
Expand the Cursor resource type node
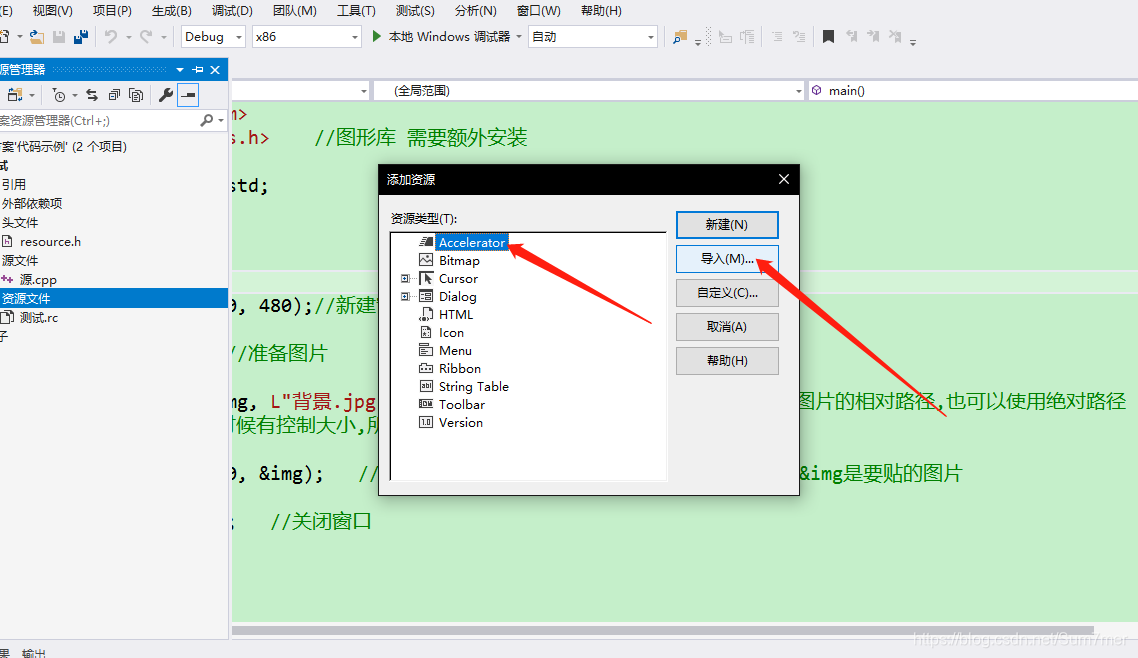click(x=405, y=279)
